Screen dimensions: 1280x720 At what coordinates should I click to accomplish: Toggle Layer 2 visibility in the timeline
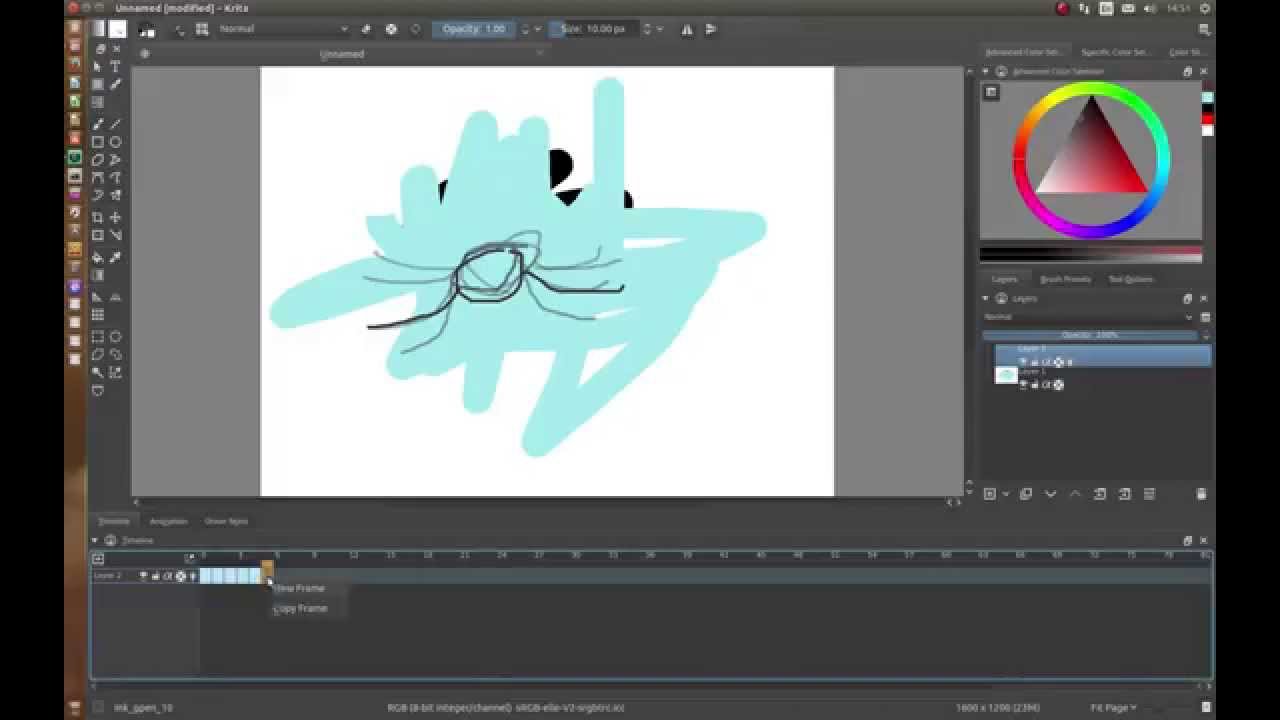point(143,576)
